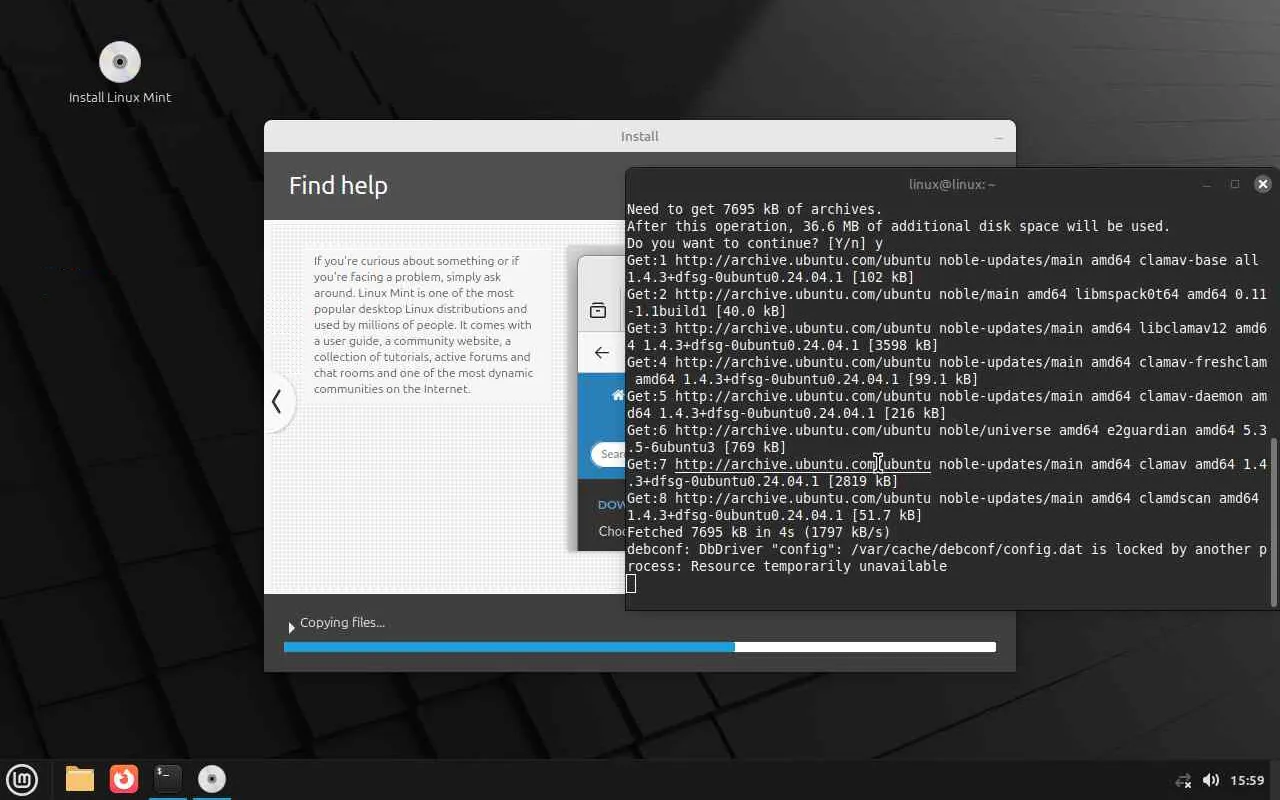Close the linux@linux terminal window

1263,184
